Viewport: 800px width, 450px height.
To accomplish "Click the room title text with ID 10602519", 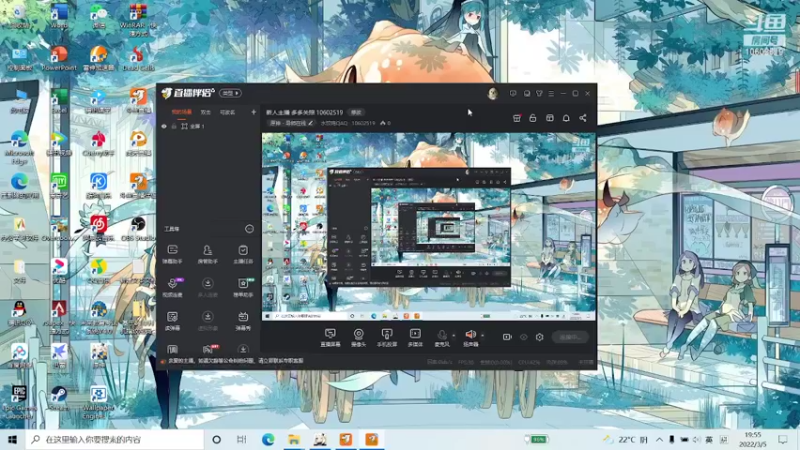I will pos(304,112).
